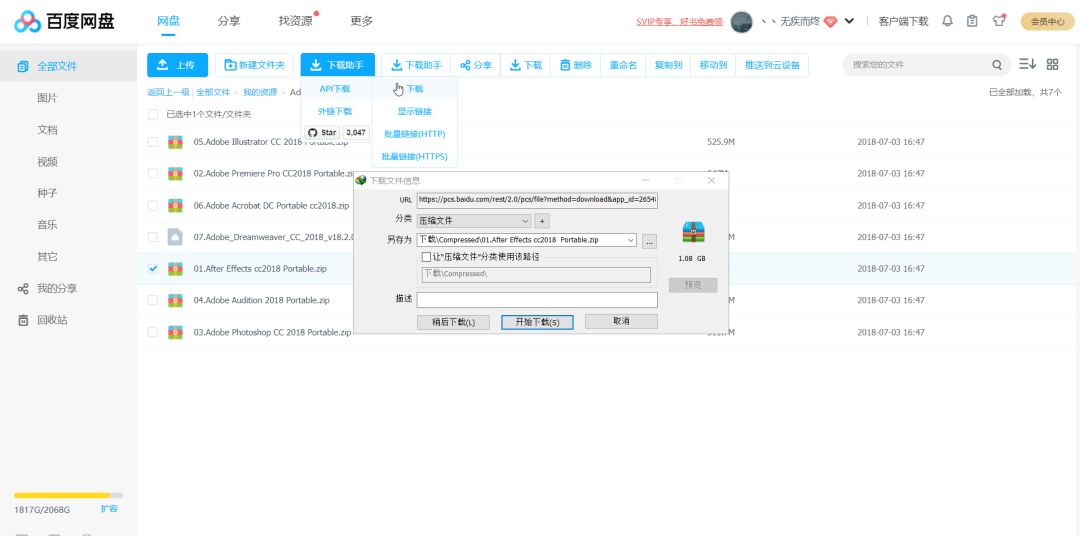This screenshot has height=536, width=1080.
Task: Click 新建文件夹 new folder button
Action: tap(254, 65)
